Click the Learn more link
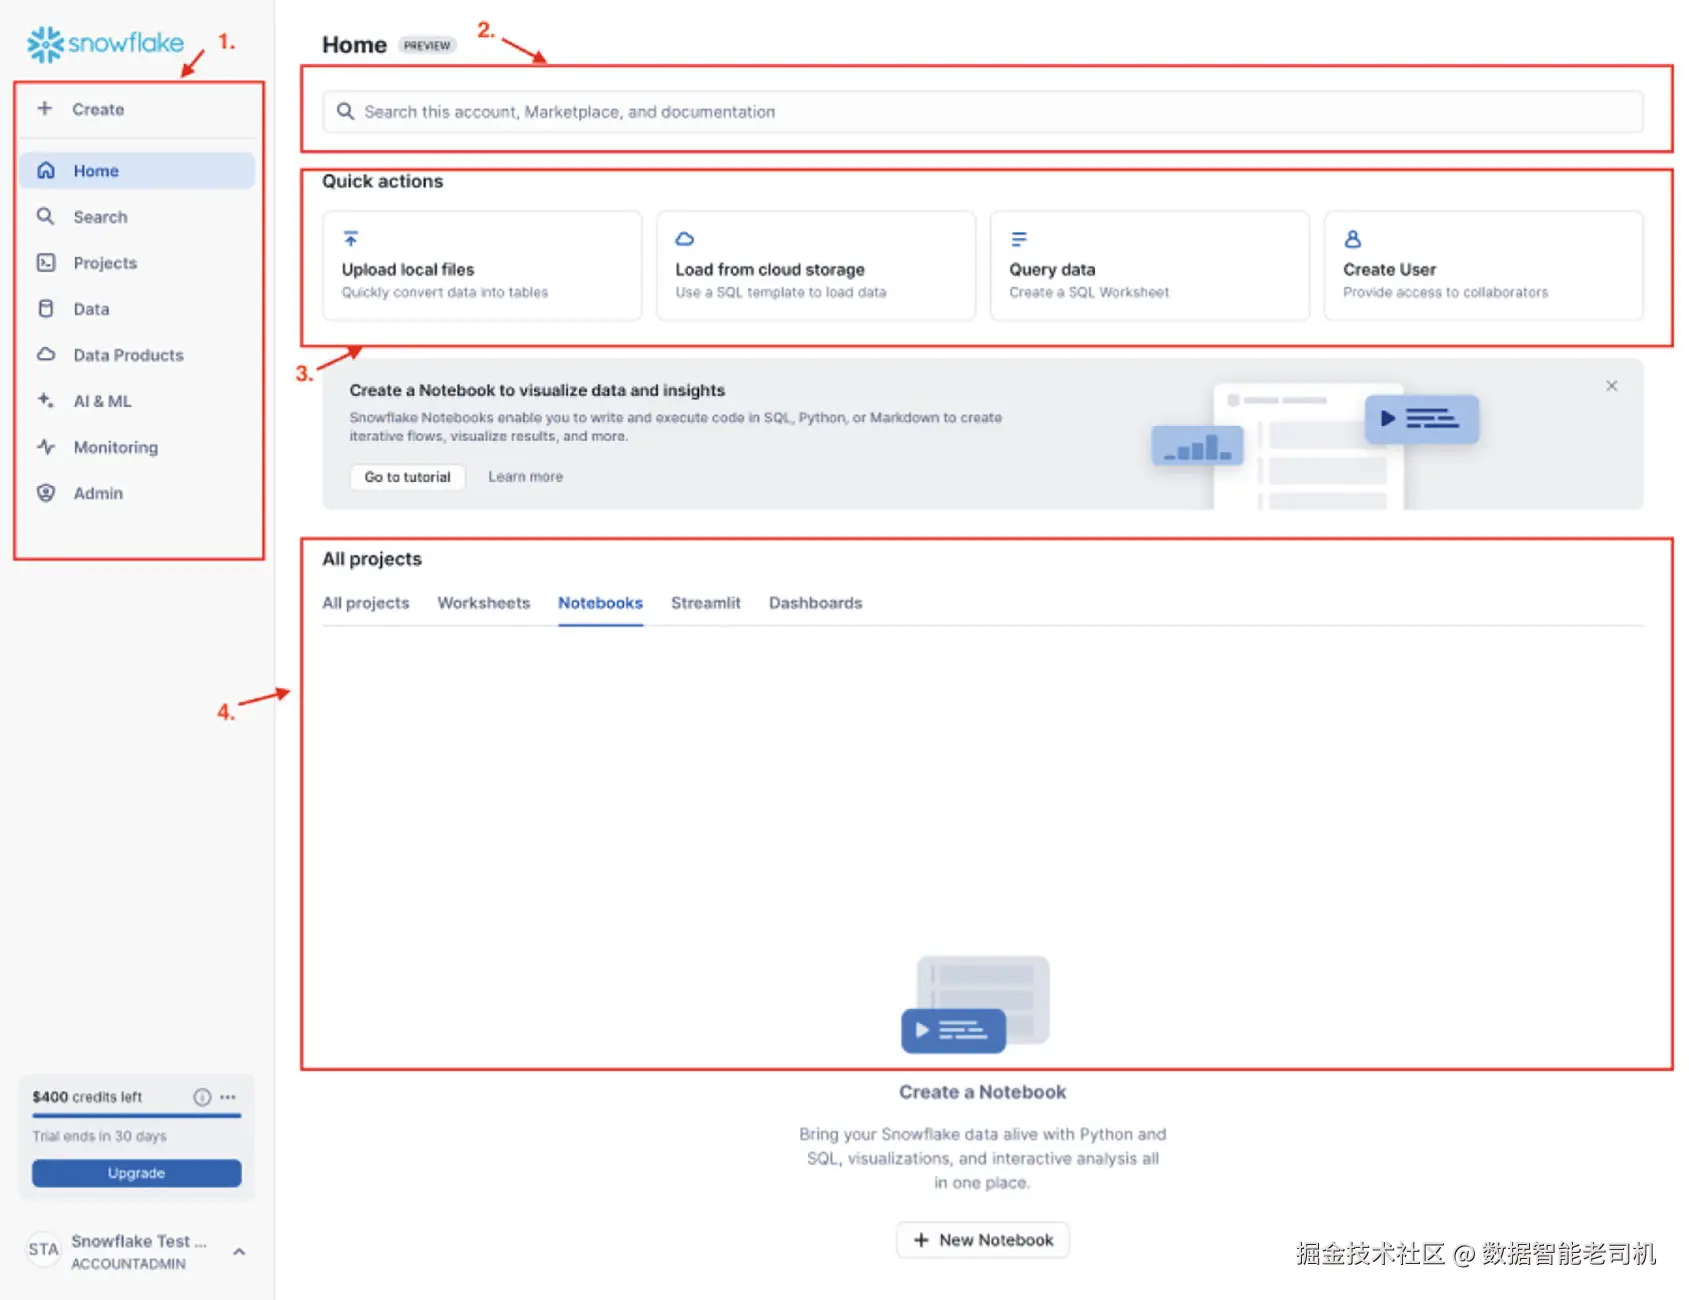Screen dimensions: 1689x1300 (525, 477)
